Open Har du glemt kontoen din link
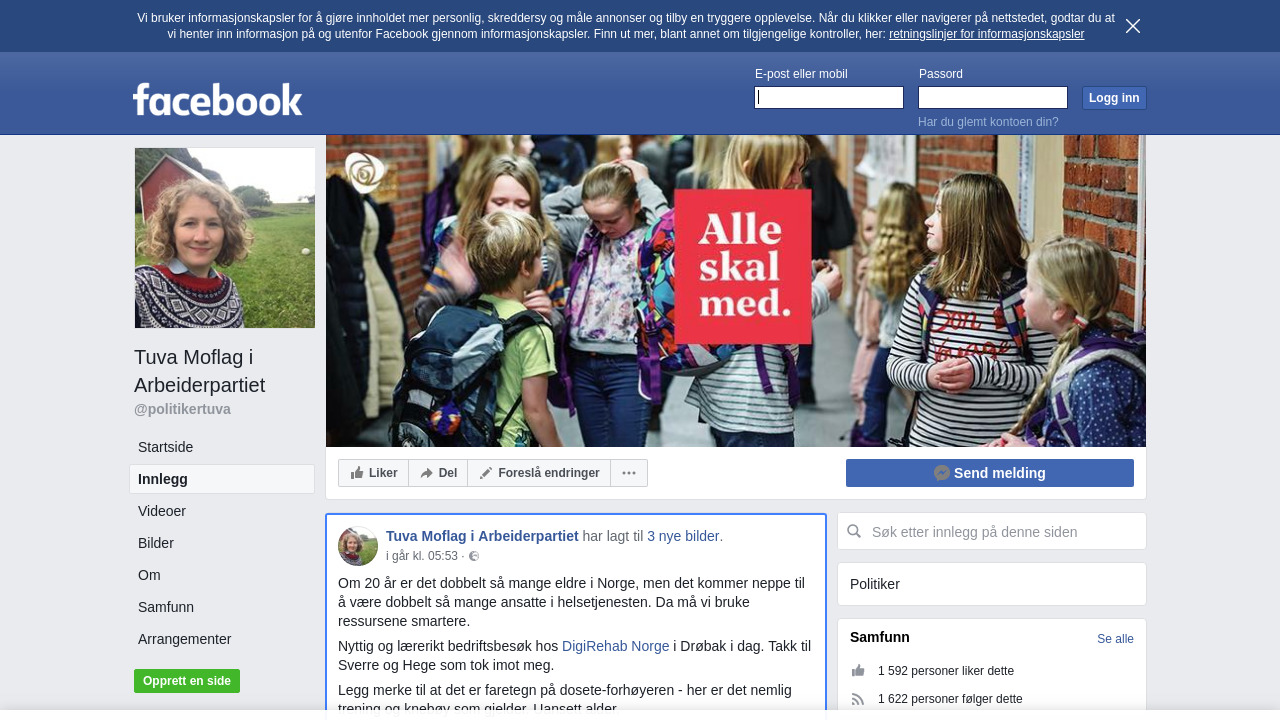Image resolution: width=1280 pixels, height=720 pixels. tap(988, 122)
